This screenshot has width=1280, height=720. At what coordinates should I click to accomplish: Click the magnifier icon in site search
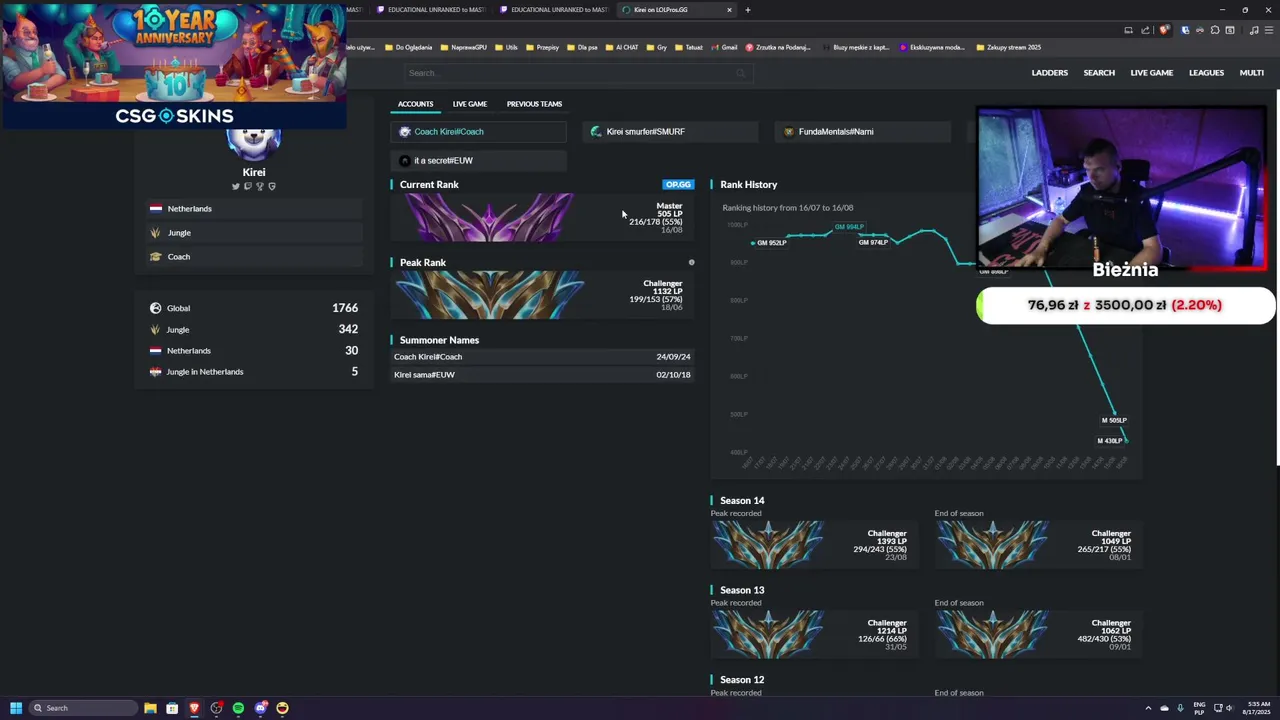pos(740,73)
